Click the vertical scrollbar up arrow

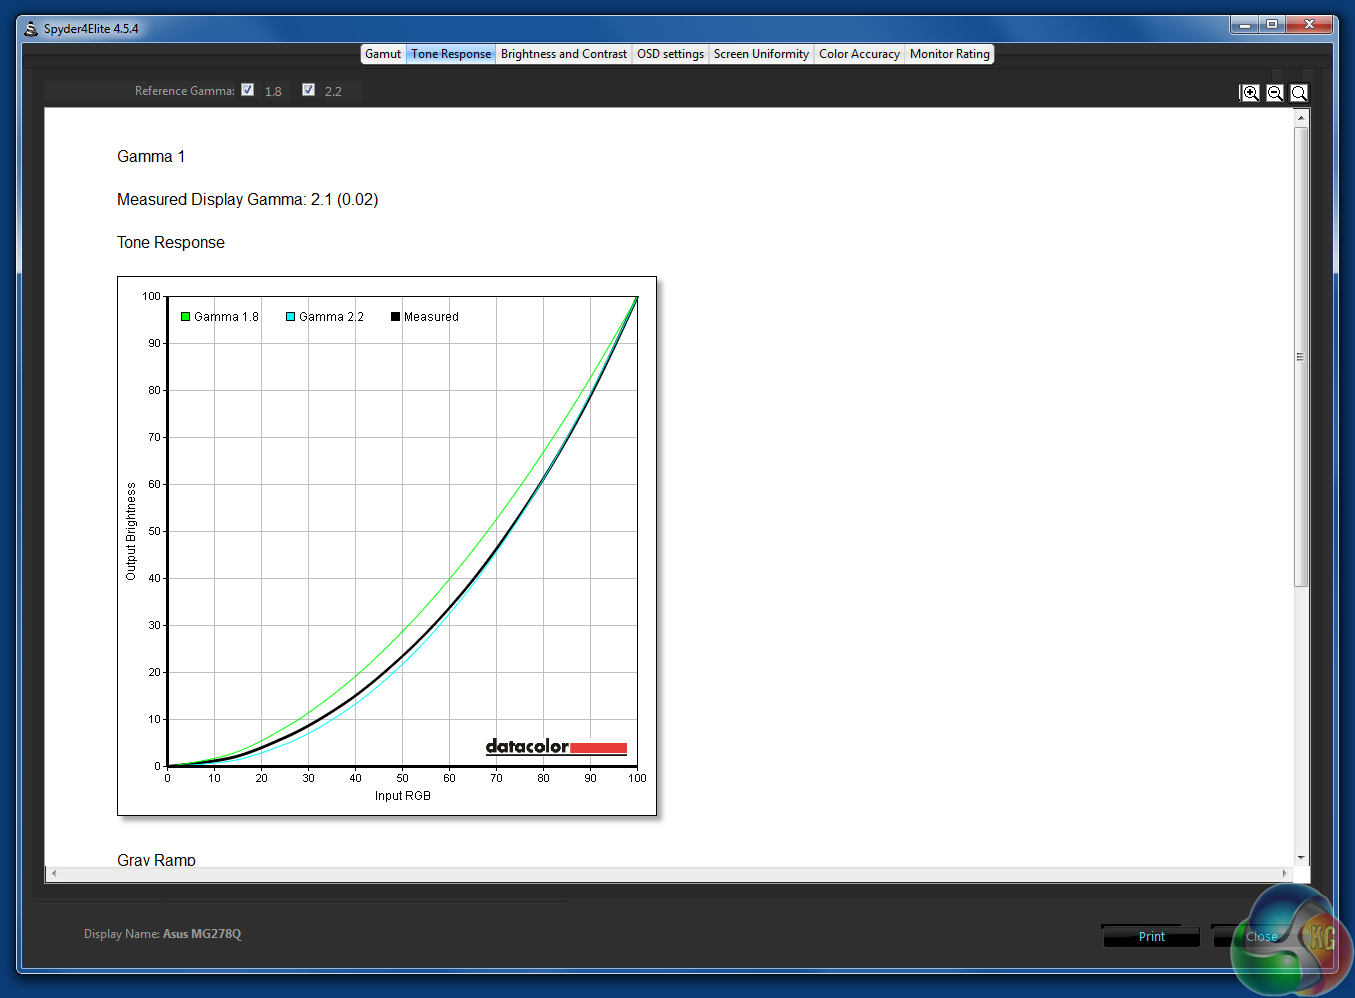[1301, 118]
